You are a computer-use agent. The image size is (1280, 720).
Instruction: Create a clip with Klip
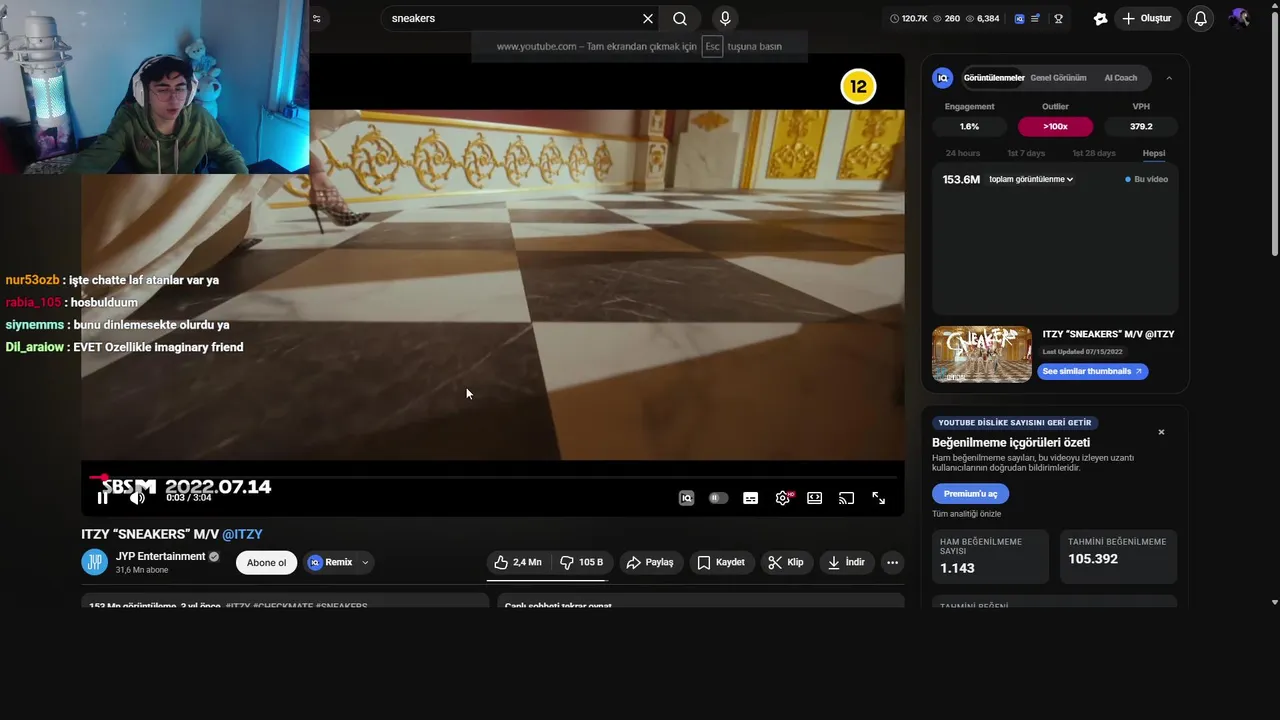tap(786, 562)
